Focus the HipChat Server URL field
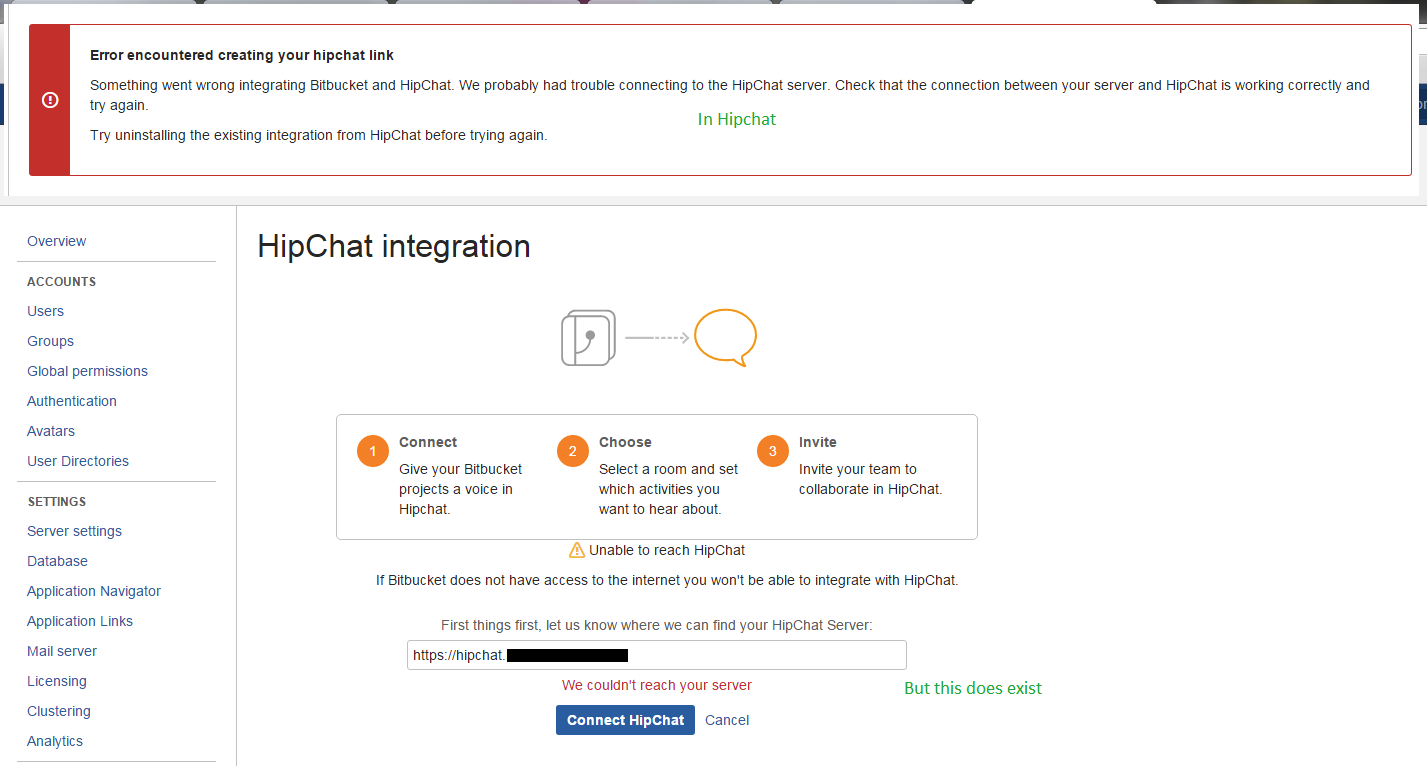The height and width of the screenshot is (766, 1427). click(x=657, y=655)
